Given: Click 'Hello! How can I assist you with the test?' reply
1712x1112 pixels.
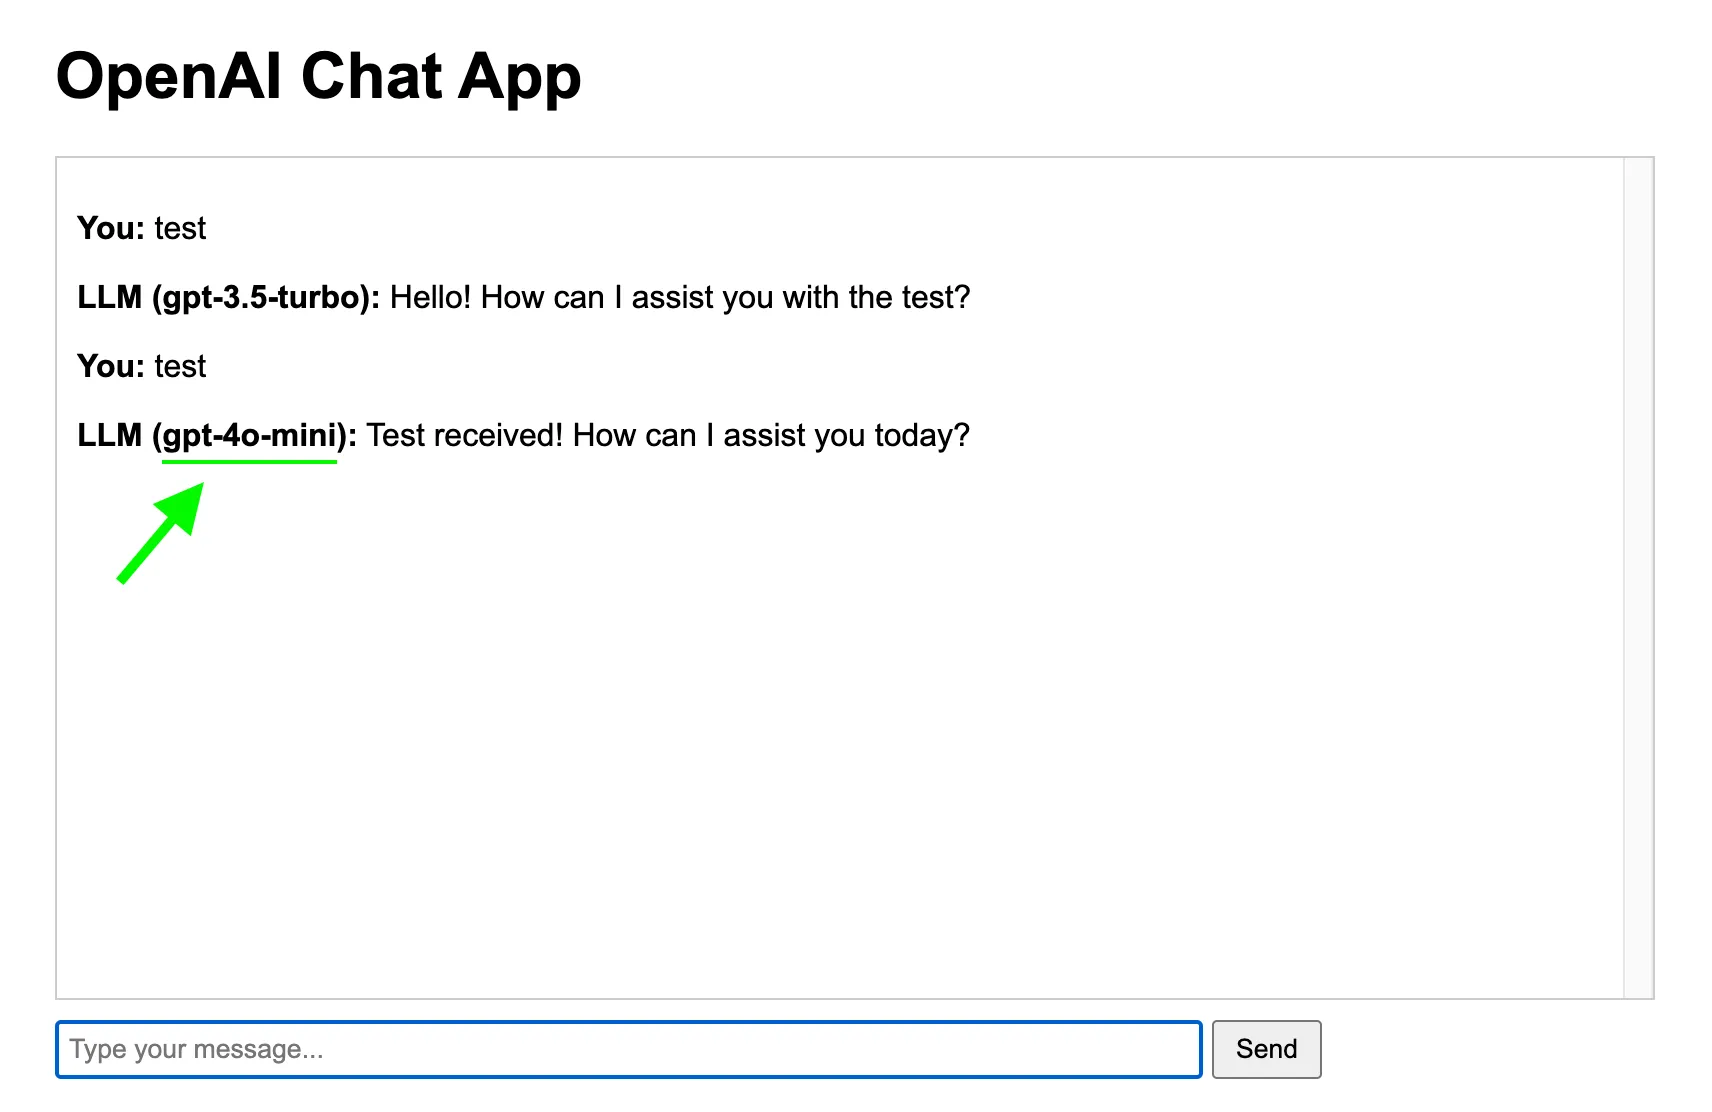Looking at the screenshot, I should tap(680, 297).
